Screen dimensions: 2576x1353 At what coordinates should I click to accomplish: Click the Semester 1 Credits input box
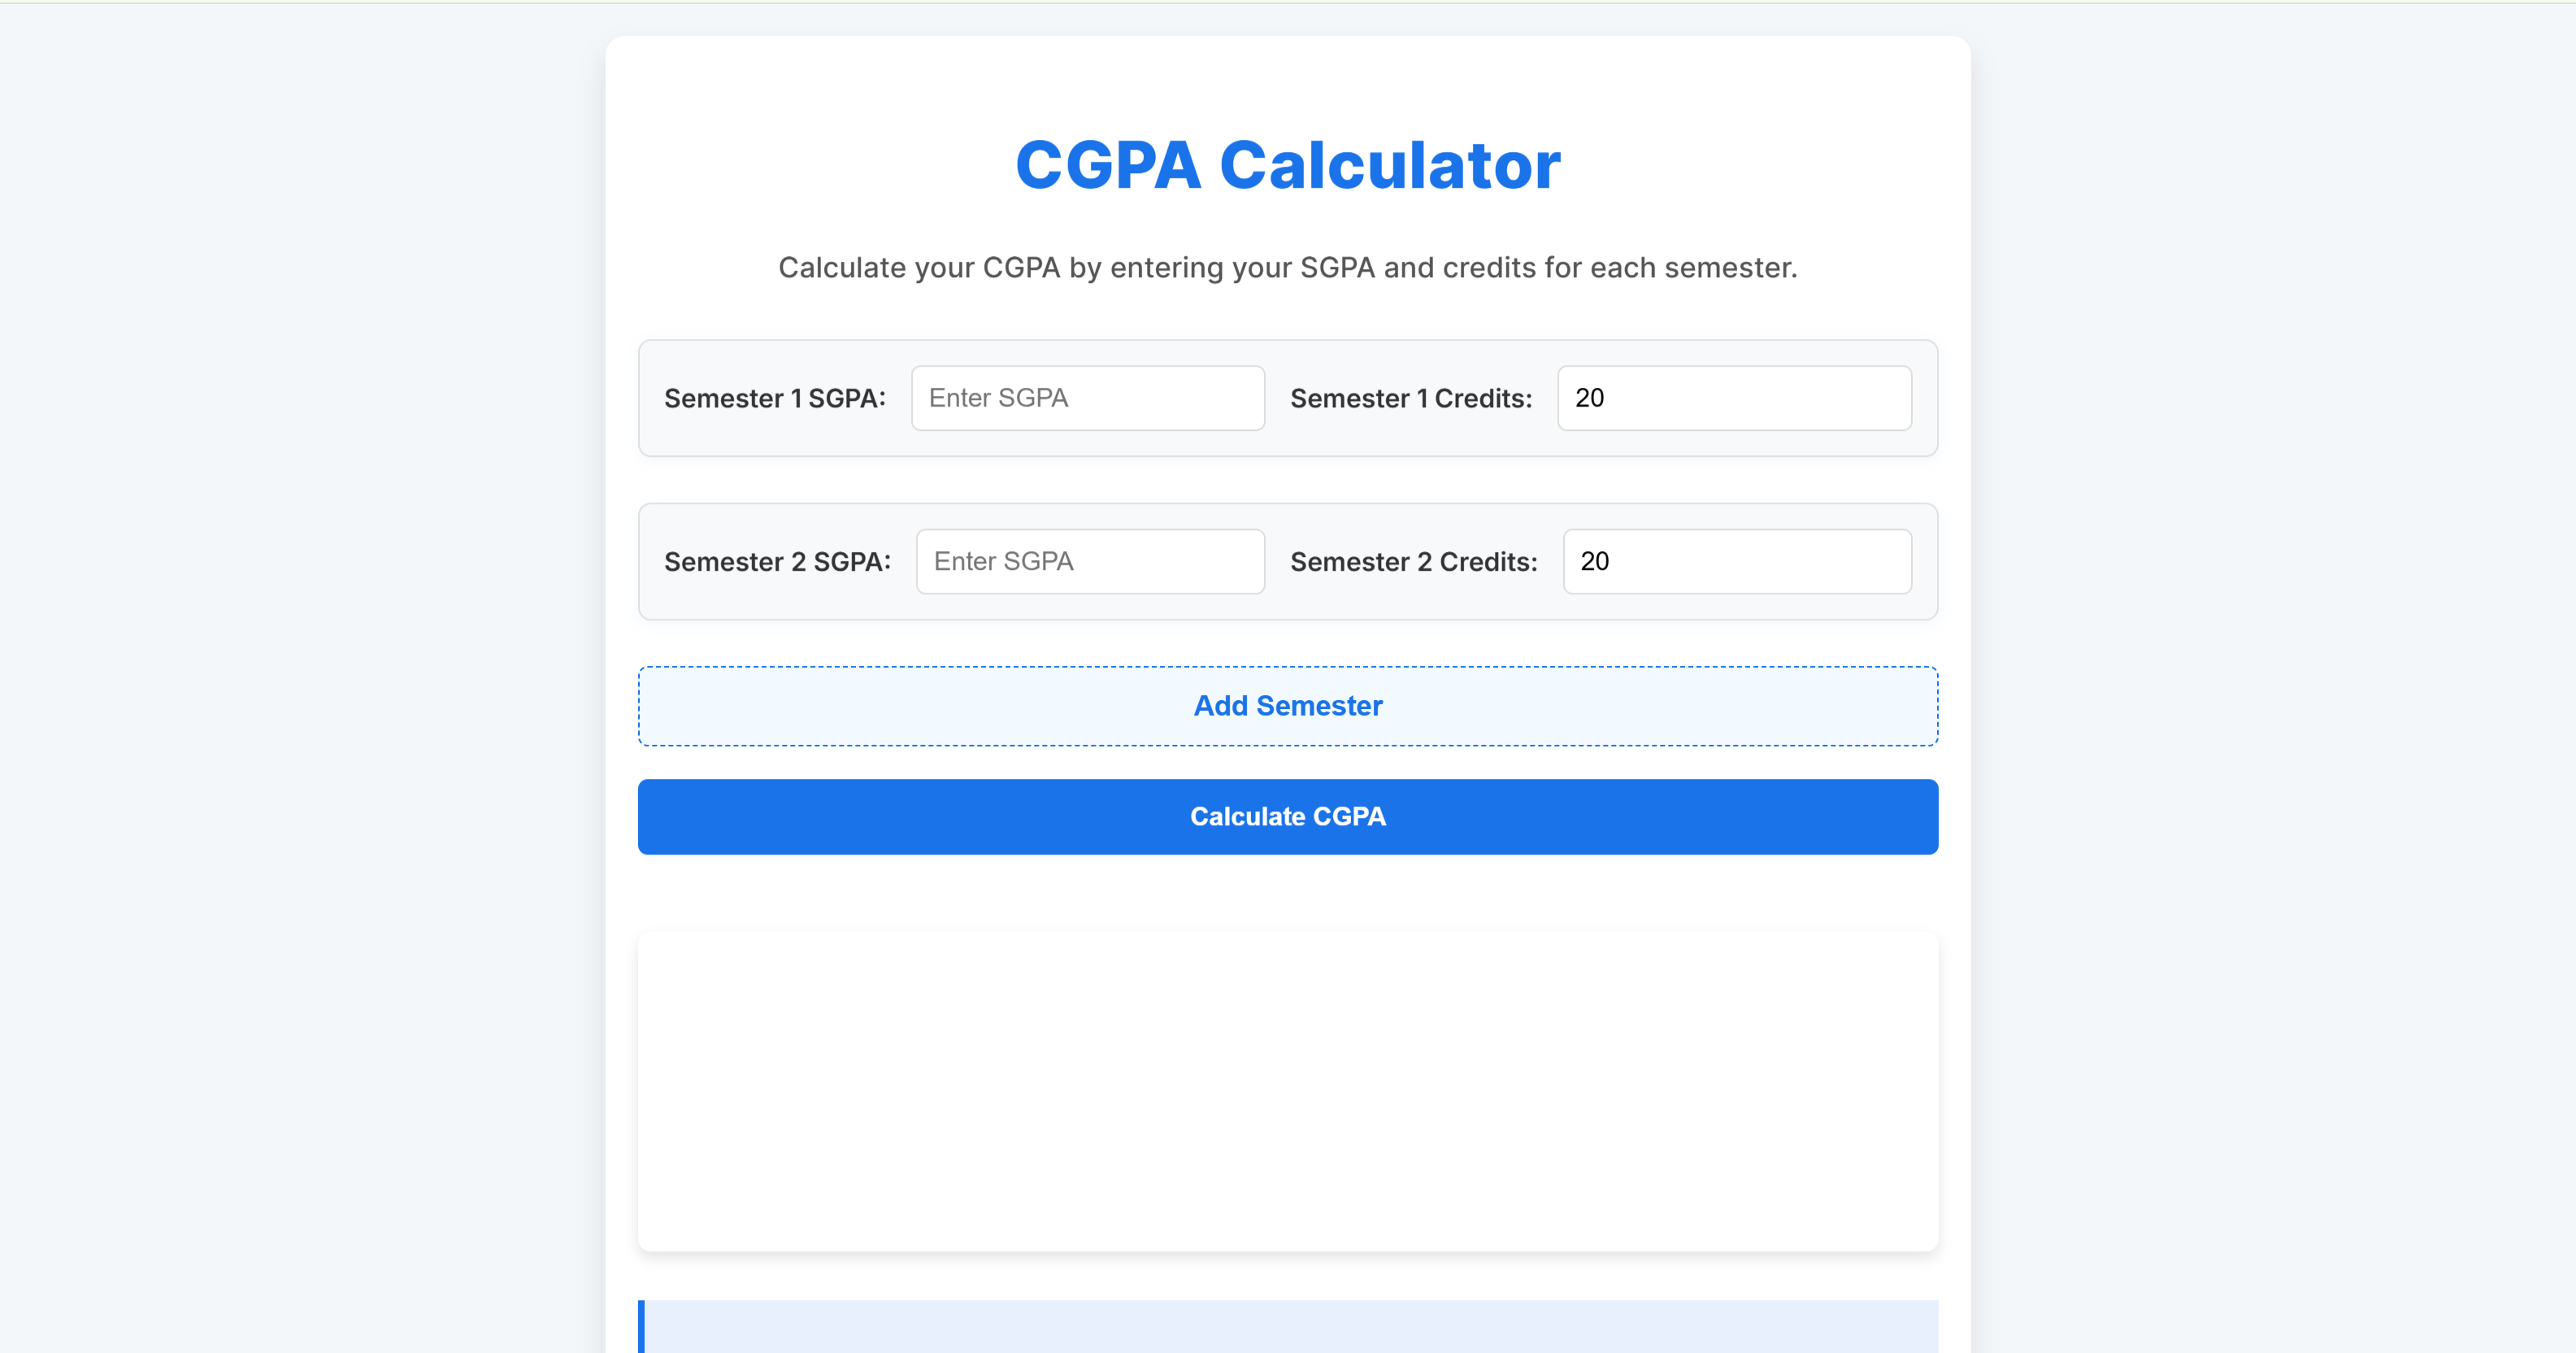click(x=1733, y=398)
